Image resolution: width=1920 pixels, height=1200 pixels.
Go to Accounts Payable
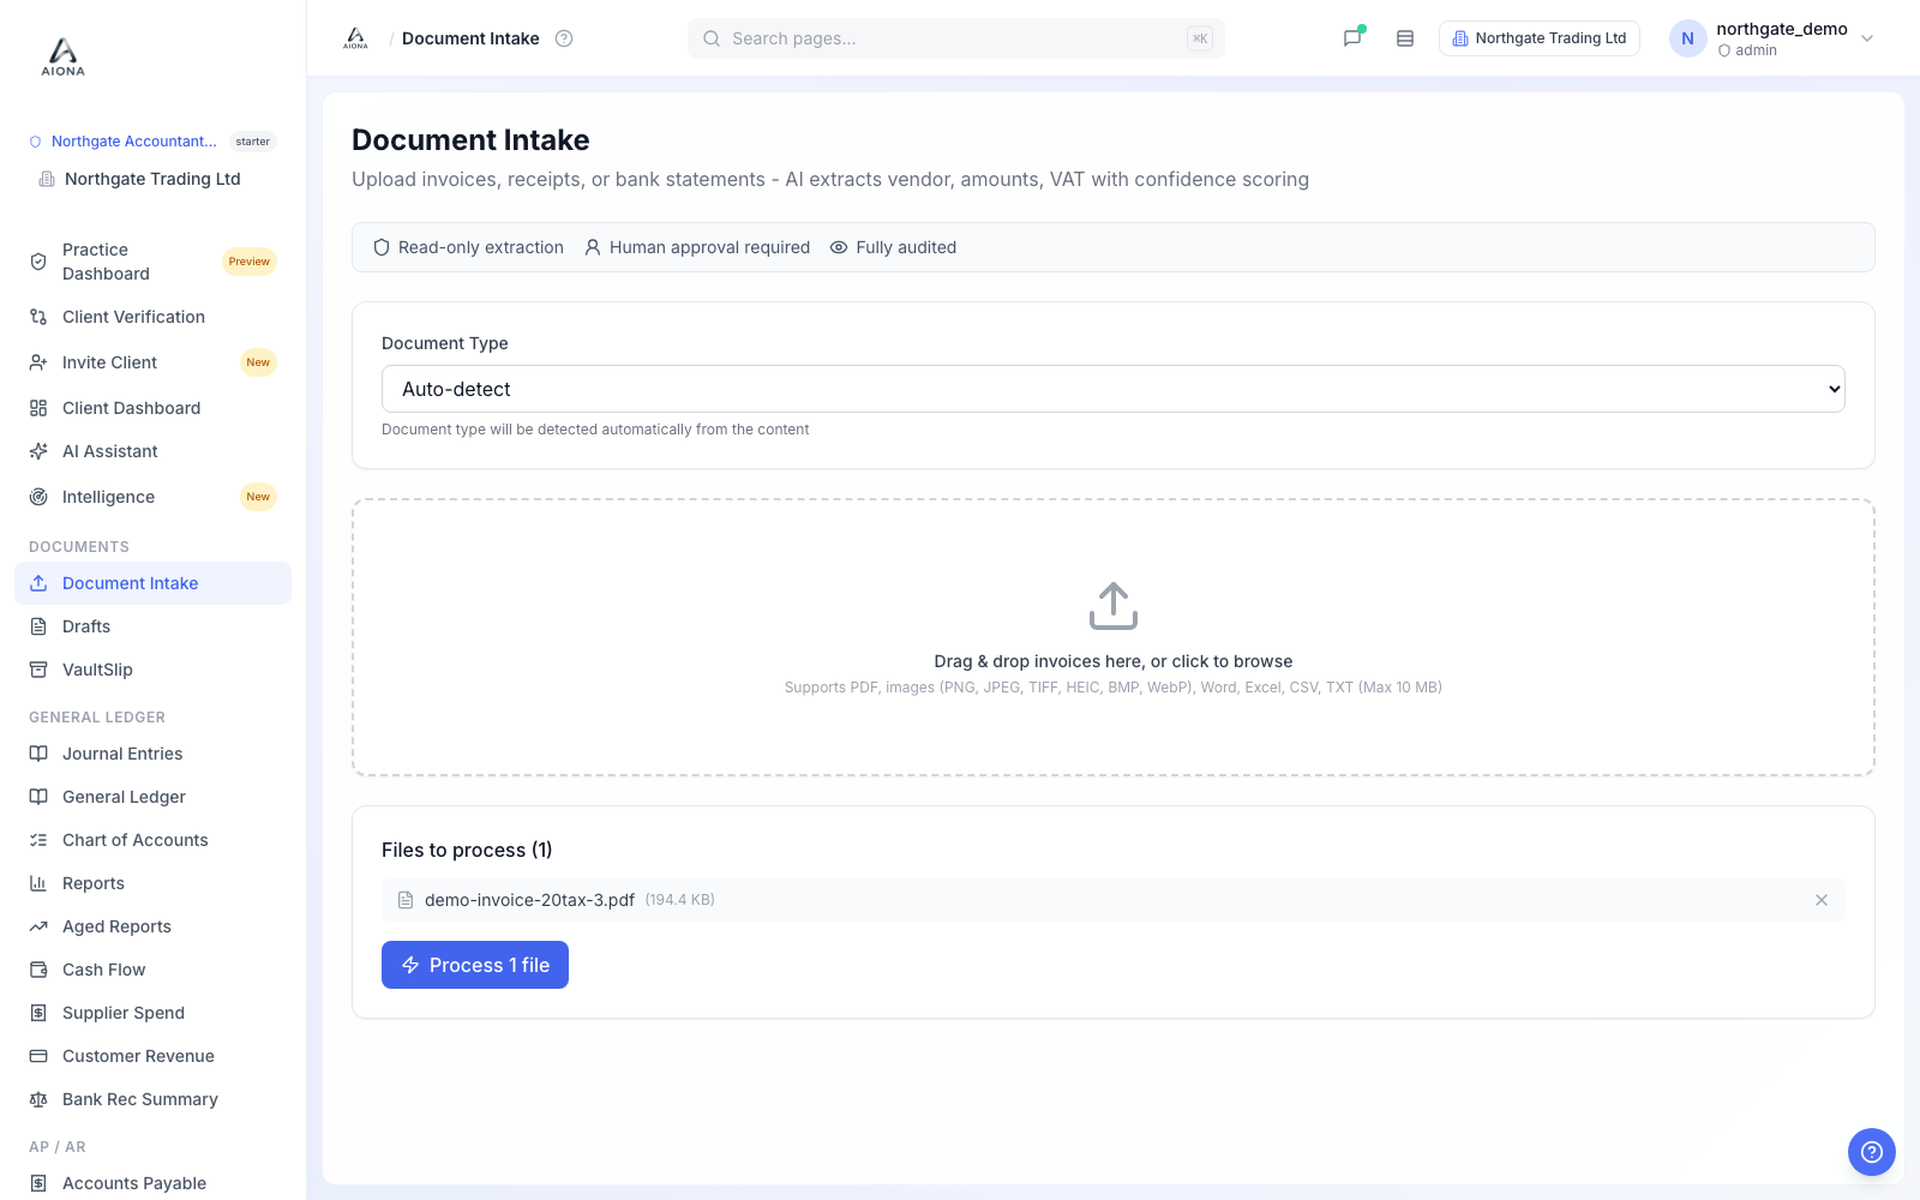click(152, 1183)
